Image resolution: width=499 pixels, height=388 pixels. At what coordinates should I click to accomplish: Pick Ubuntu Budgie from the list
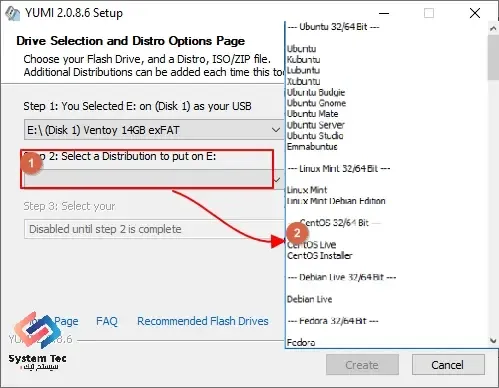tap(316, 92)
